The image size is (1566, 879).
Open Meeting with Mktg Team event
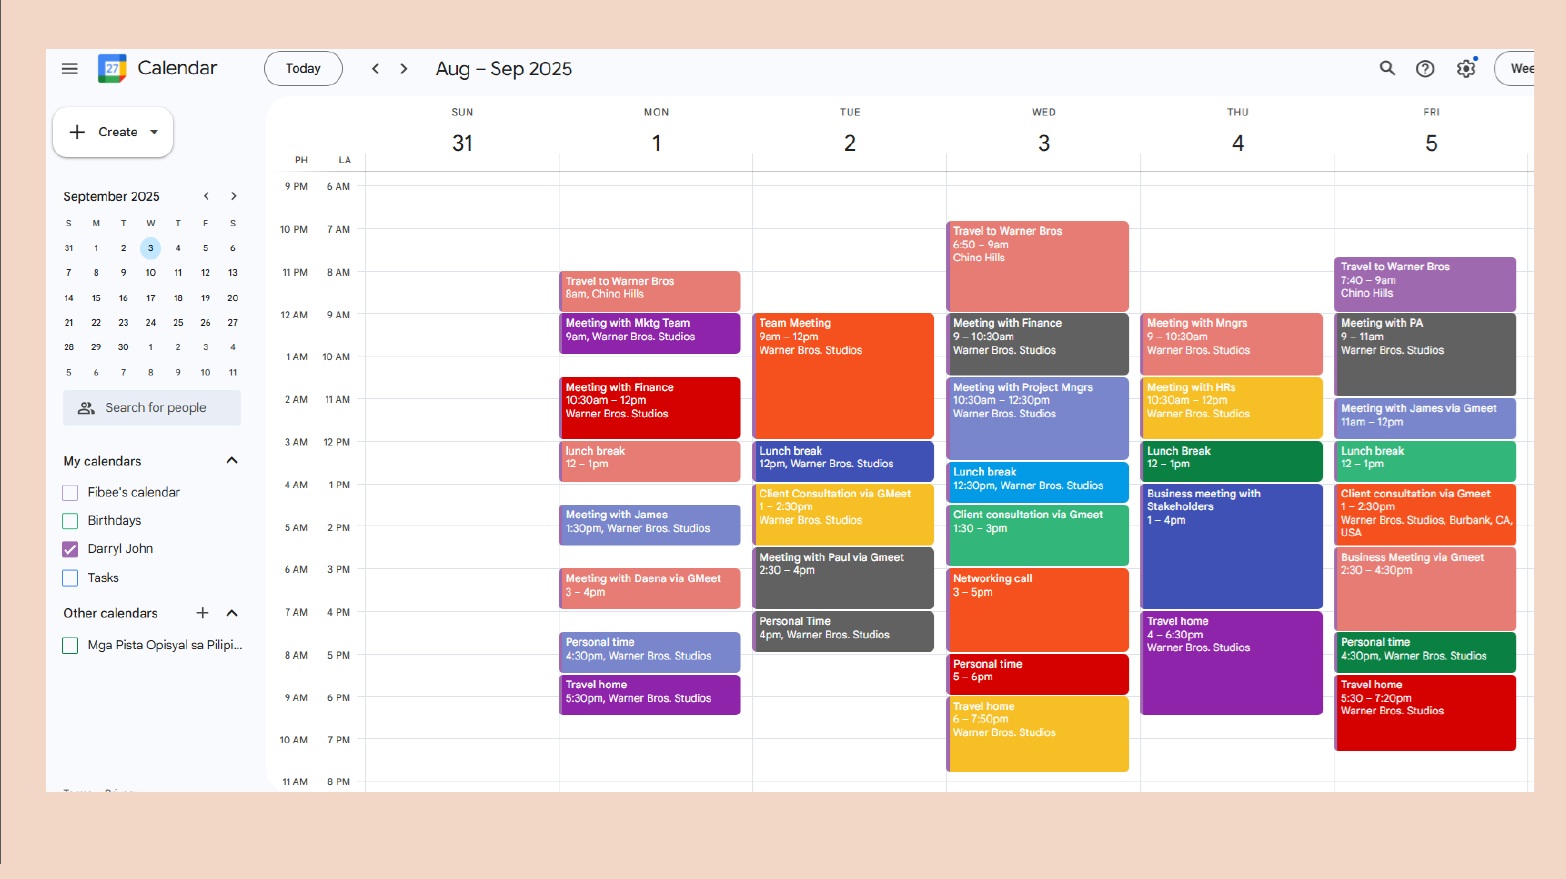click(650, 333)
